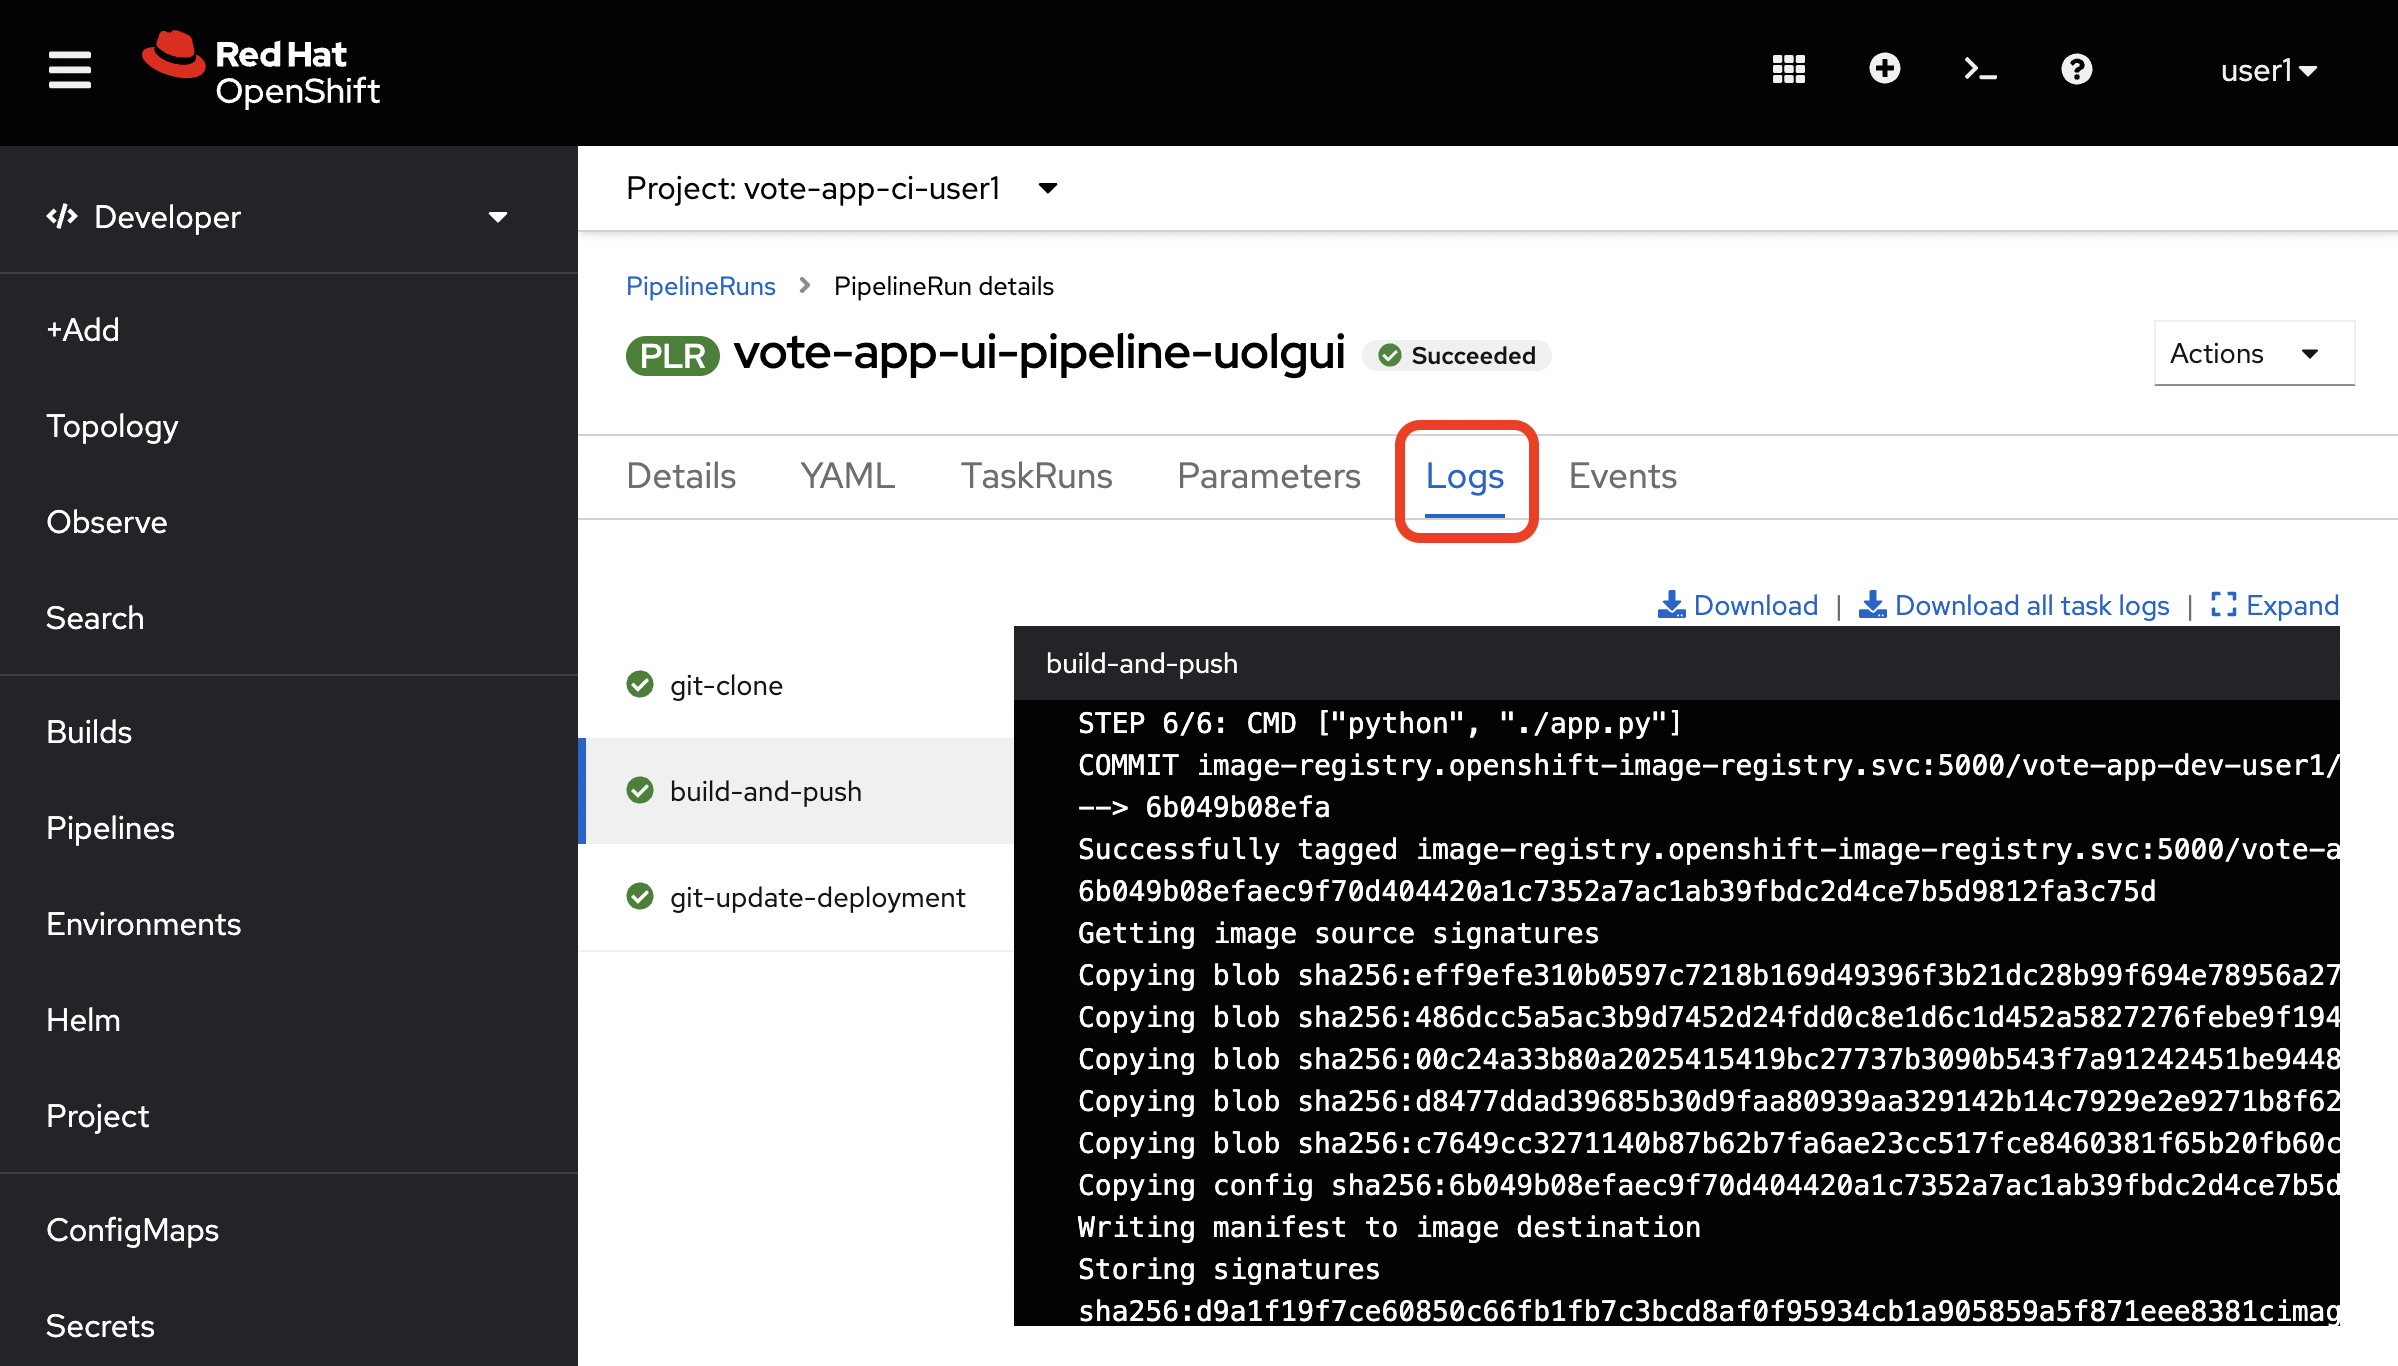Switch to the Parameters tab
This screenshot has width=2398, height=1366.
point(1268,476)
